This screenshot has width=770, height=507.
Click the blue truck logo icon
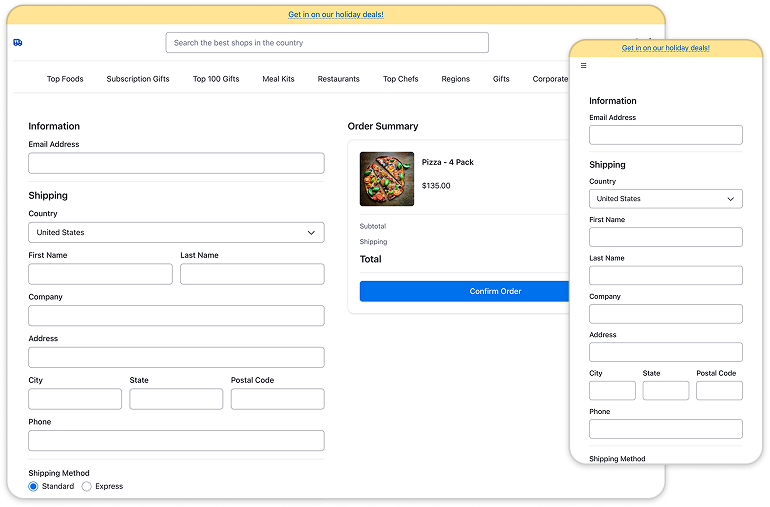click(18, 43)
